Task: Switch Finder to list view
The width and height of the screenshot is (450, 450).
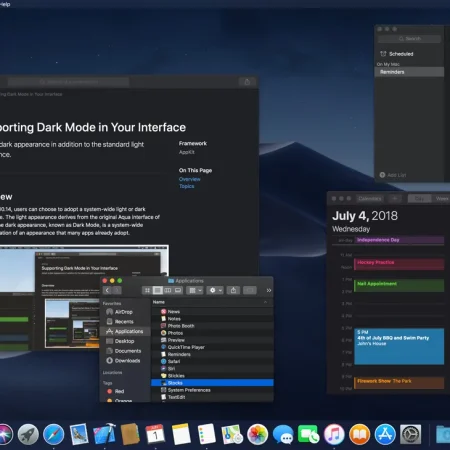Action: (157, 290)
